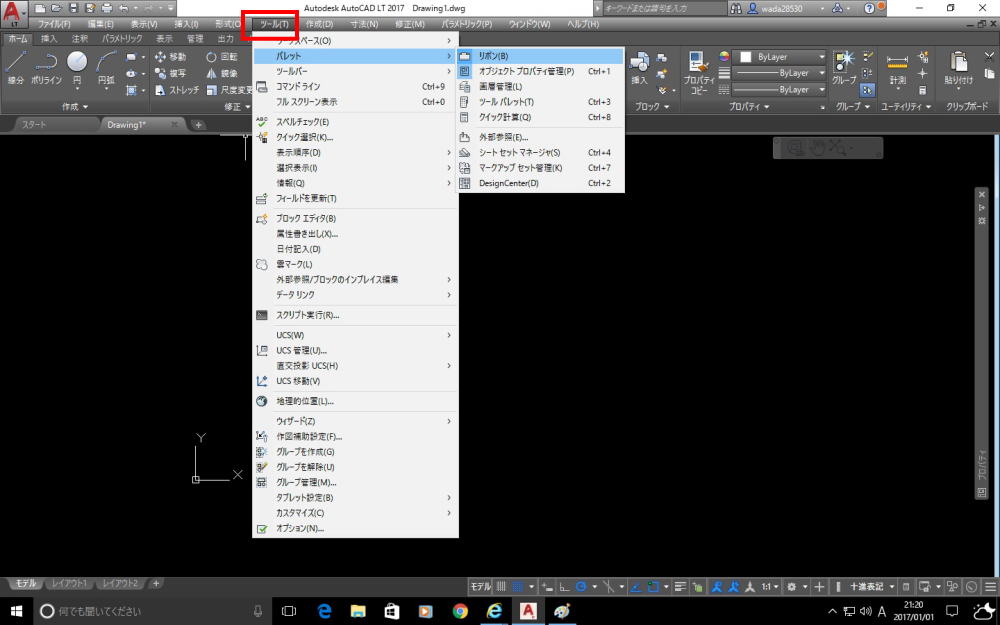Click the Mirror (鏡像) tool

pos(221,73)
